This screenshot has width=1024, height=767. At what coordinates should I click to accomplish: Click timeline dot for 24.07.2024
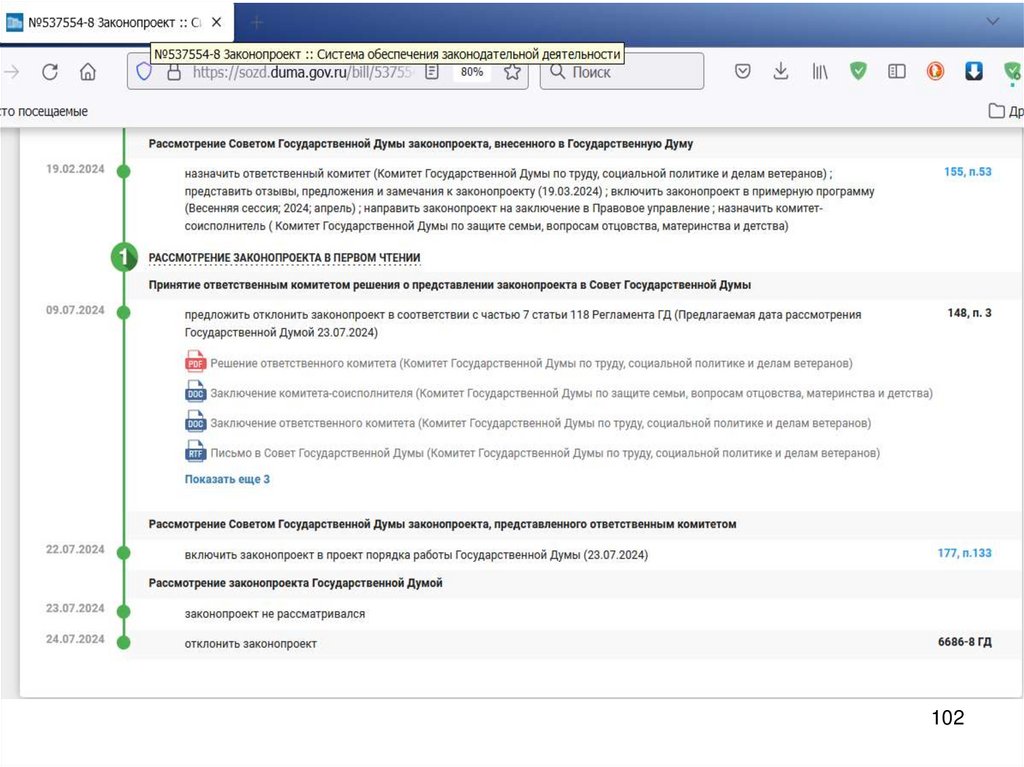click(x=123, y=642)
